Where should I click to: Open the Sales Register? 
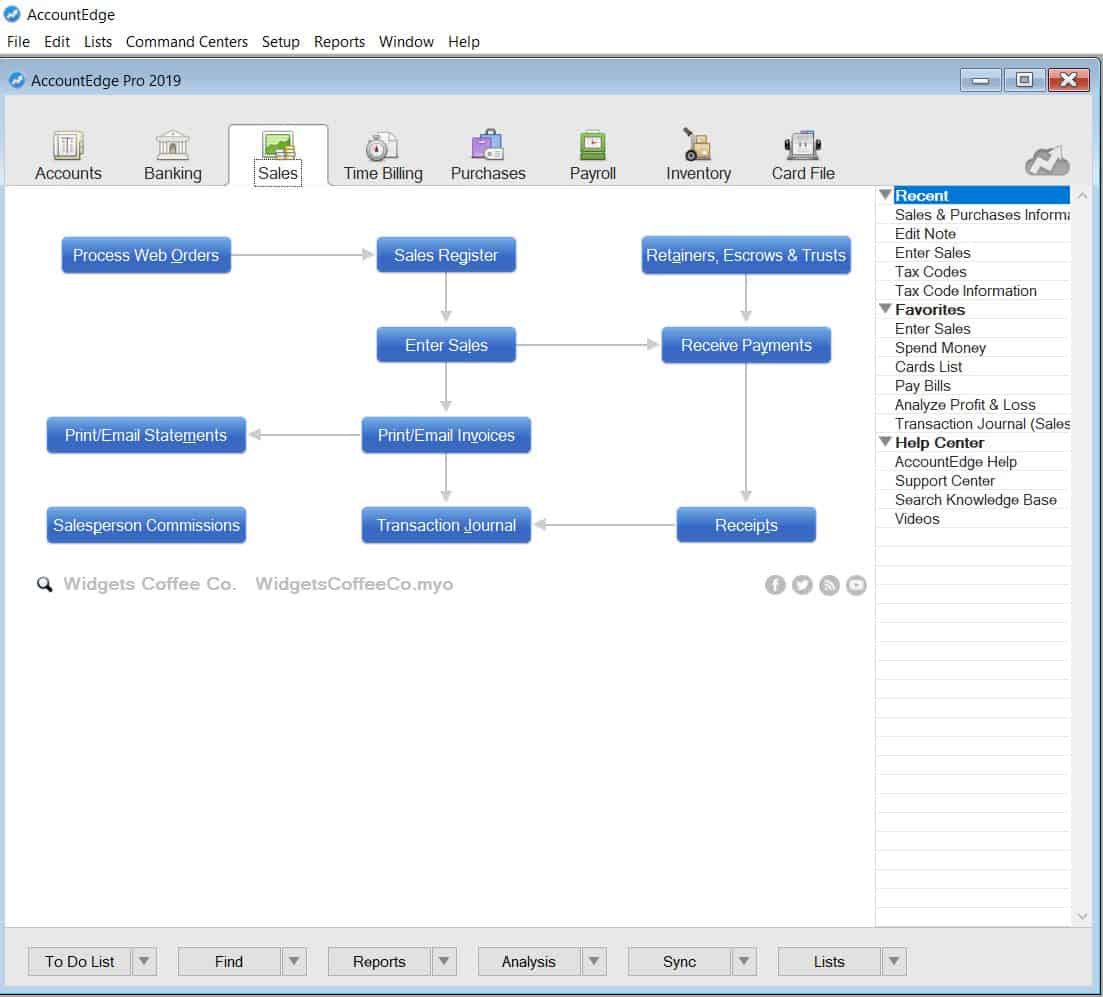[x=446, y=255]
